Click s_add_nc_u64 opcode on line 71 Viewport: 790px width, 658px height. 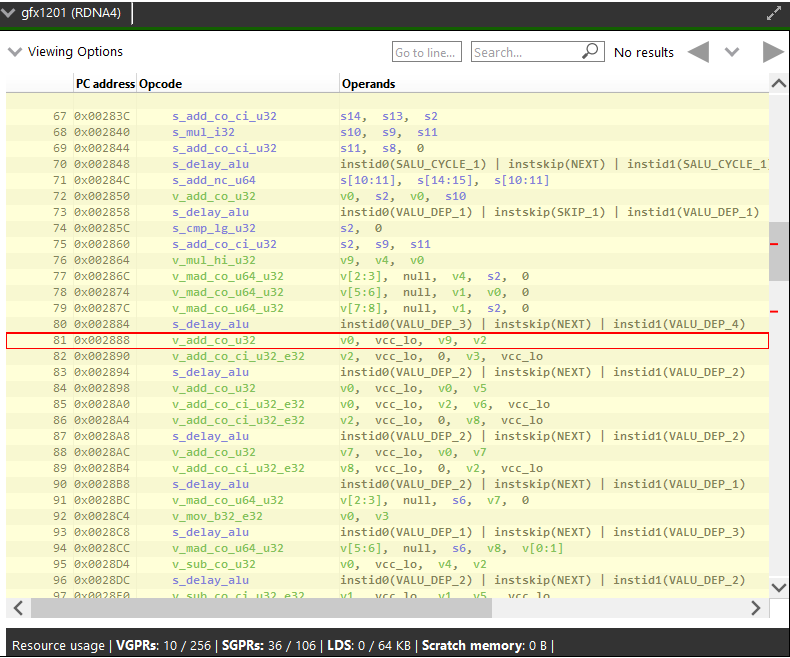click(213, 180)
